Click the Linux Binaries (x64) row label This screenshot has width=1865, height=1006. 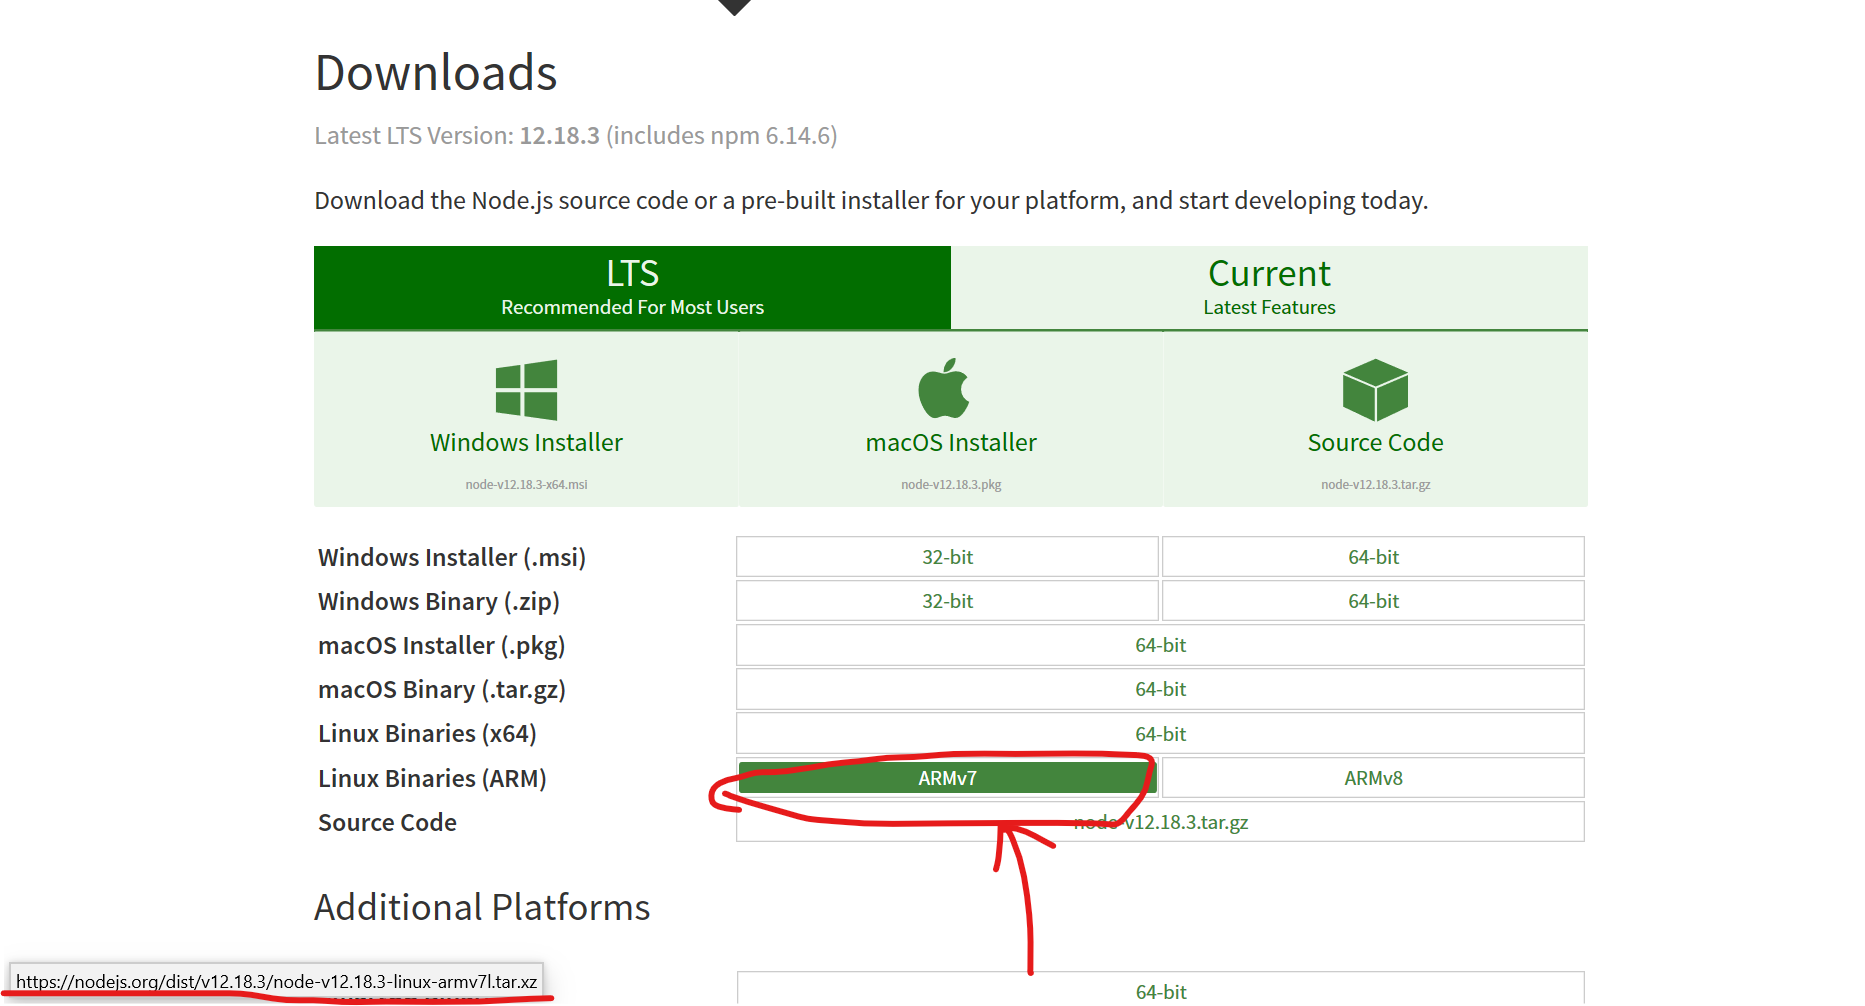[427, 734]
